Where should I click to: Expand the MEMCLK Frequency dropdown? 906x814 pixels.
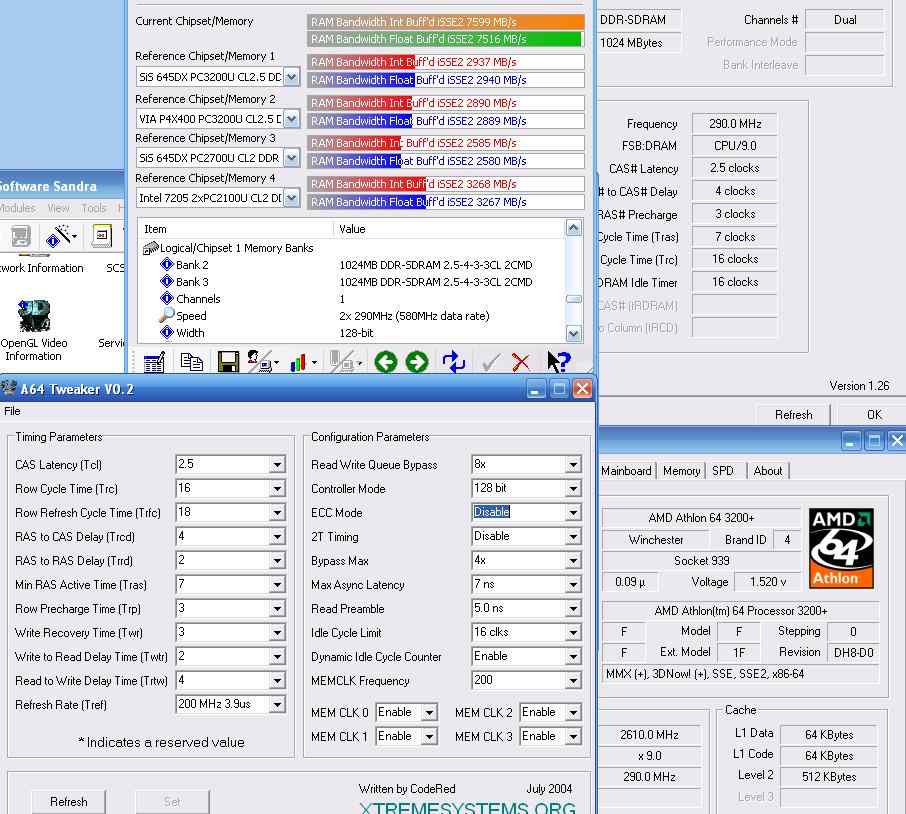pyautogui.click(x=573, y=681)
